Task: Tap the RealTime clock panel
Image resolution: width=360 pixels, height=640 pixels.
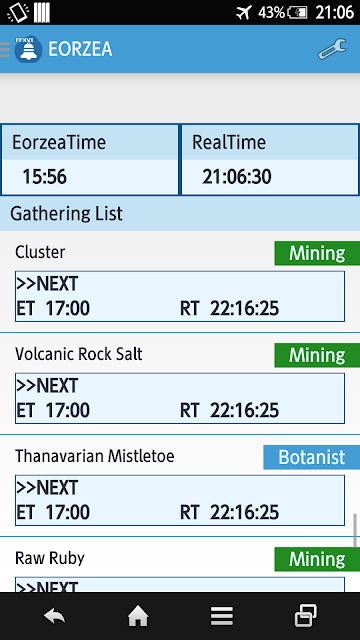Action: point(270,160)
